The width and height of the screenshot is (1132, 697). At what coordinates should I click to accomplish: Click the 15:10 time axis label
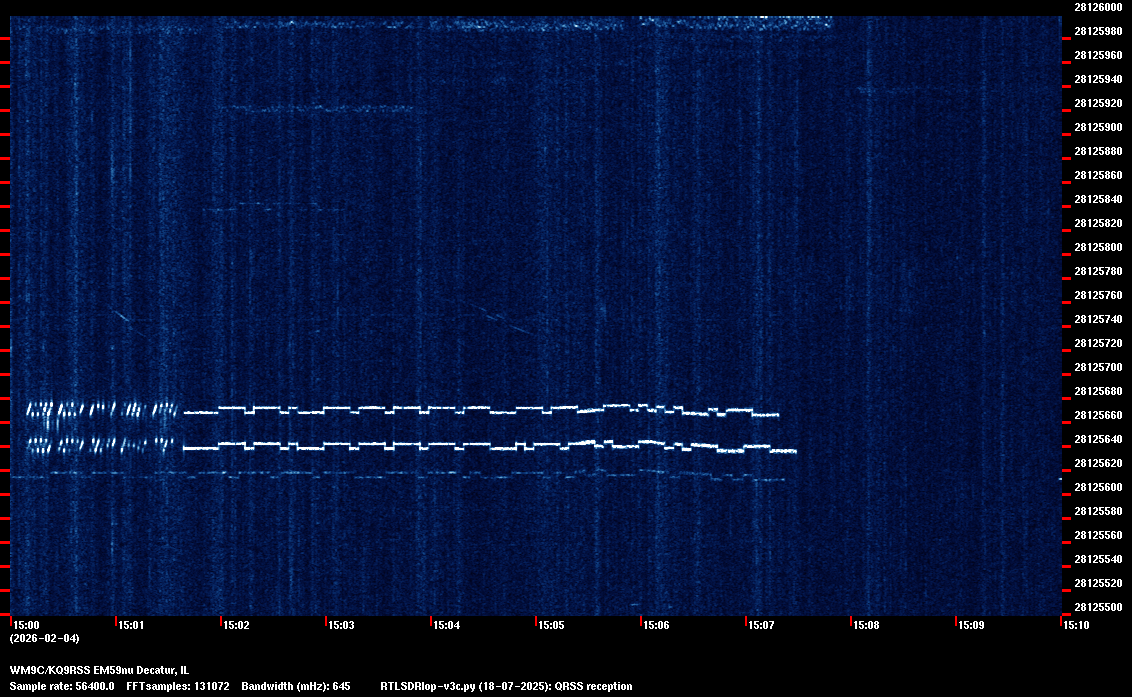coord(1078,626)
